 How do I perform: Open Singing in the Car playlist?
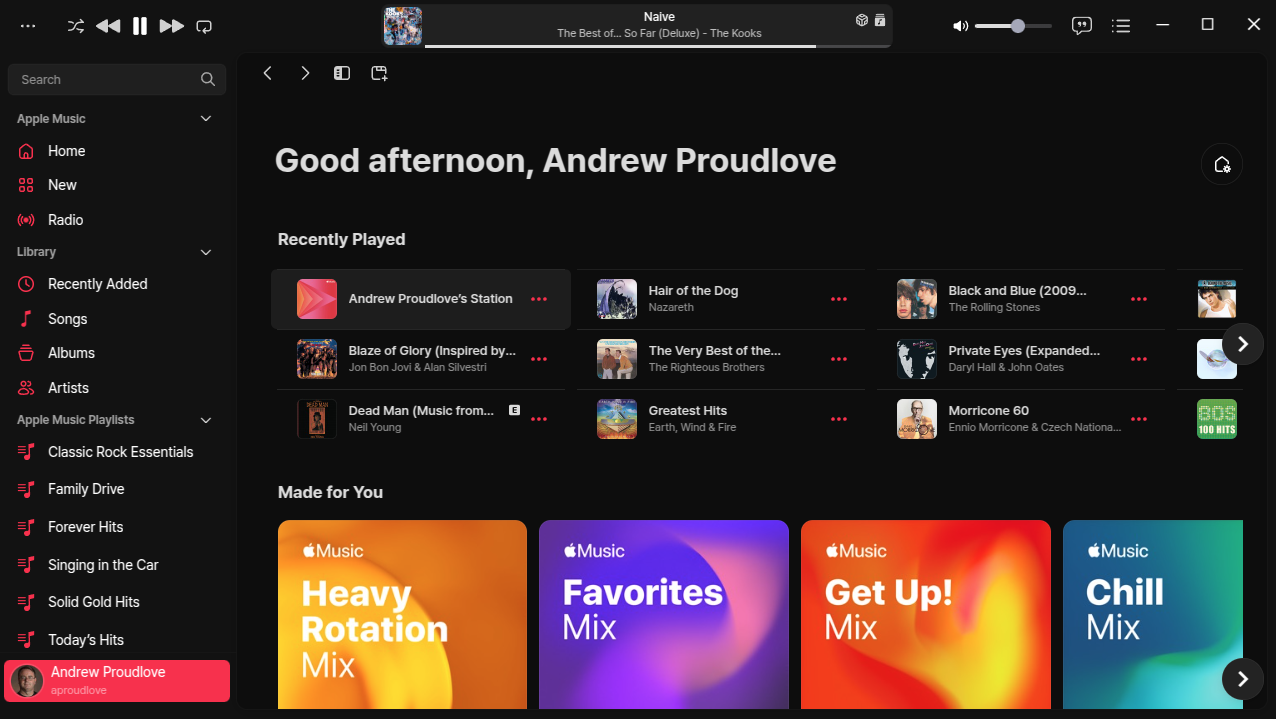coord(117,565)
